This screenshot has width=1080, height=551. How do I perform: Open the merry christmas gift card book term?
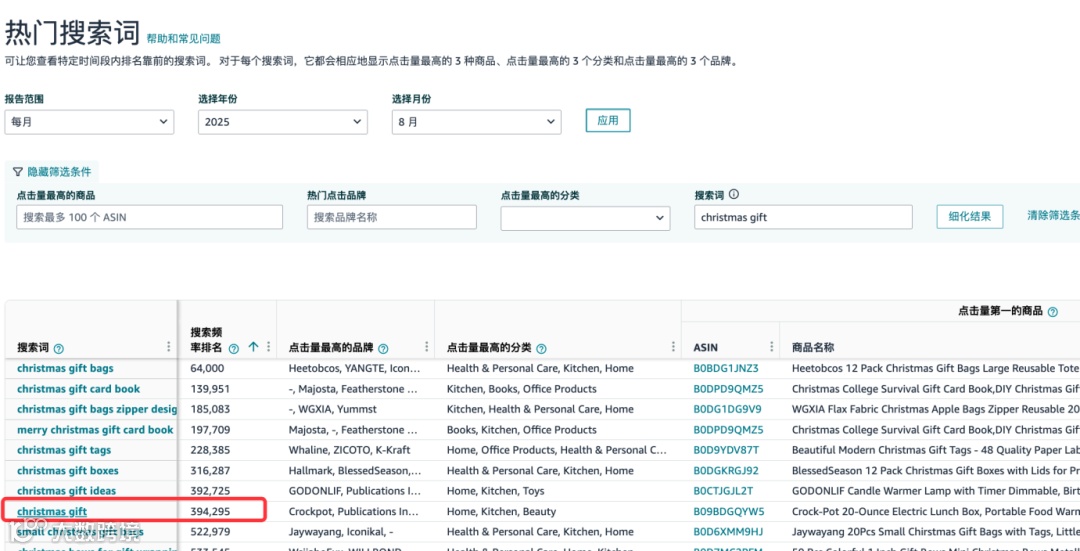tap(95, 430)
